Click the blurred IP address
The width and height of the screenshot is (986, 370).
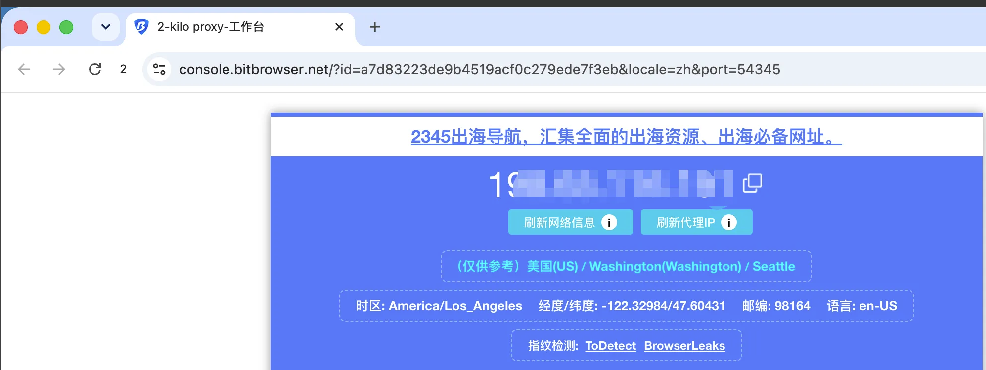[611, 184]
